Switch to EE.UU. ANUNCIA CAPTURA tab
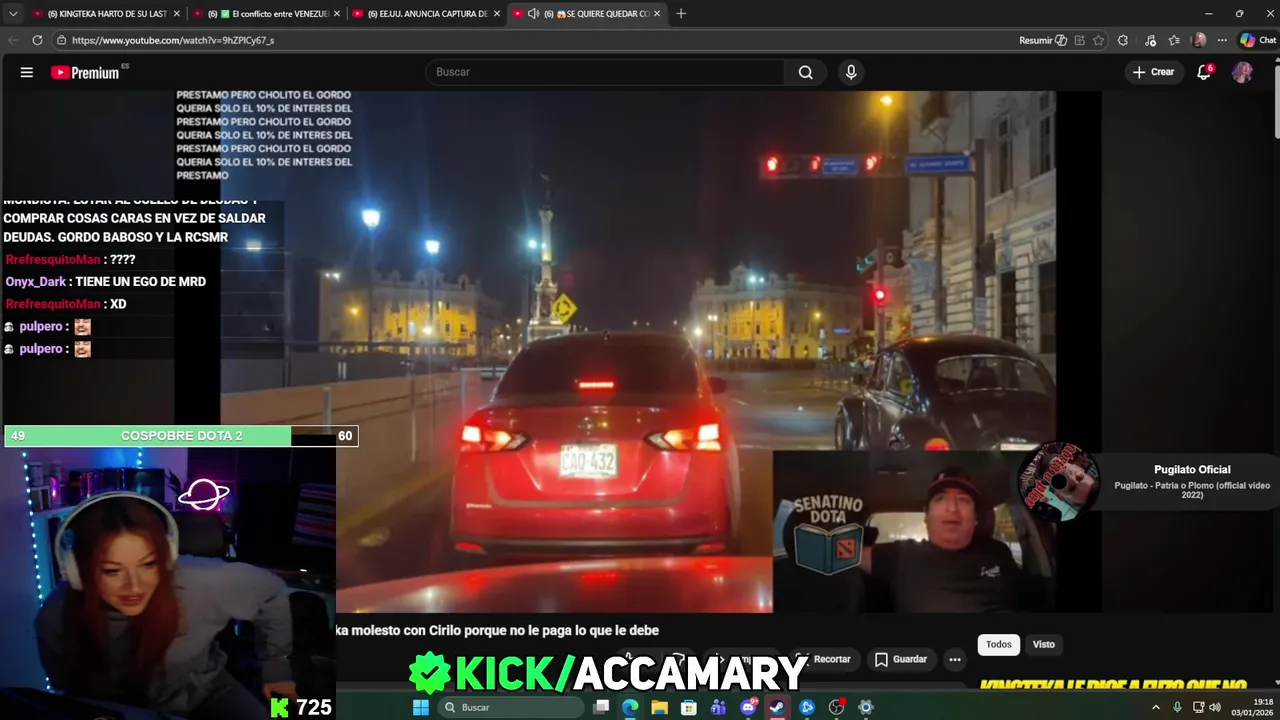 tap(428, 14)
